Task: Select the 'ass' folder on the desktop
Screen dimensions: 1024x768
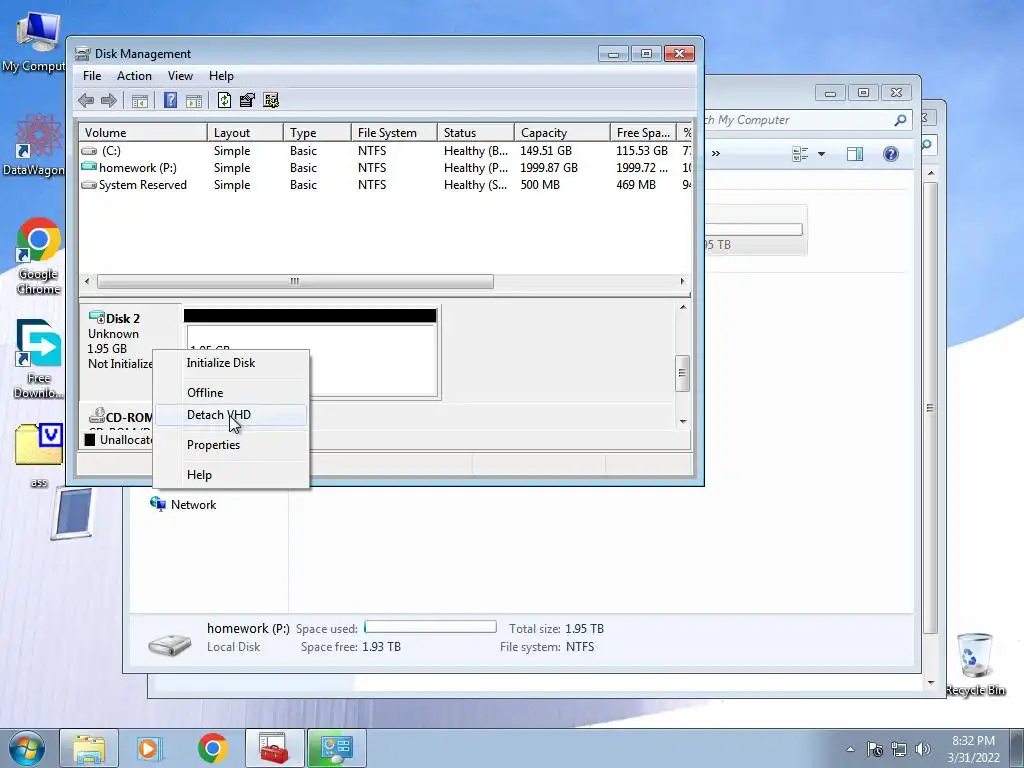Action: pos(39,455)
